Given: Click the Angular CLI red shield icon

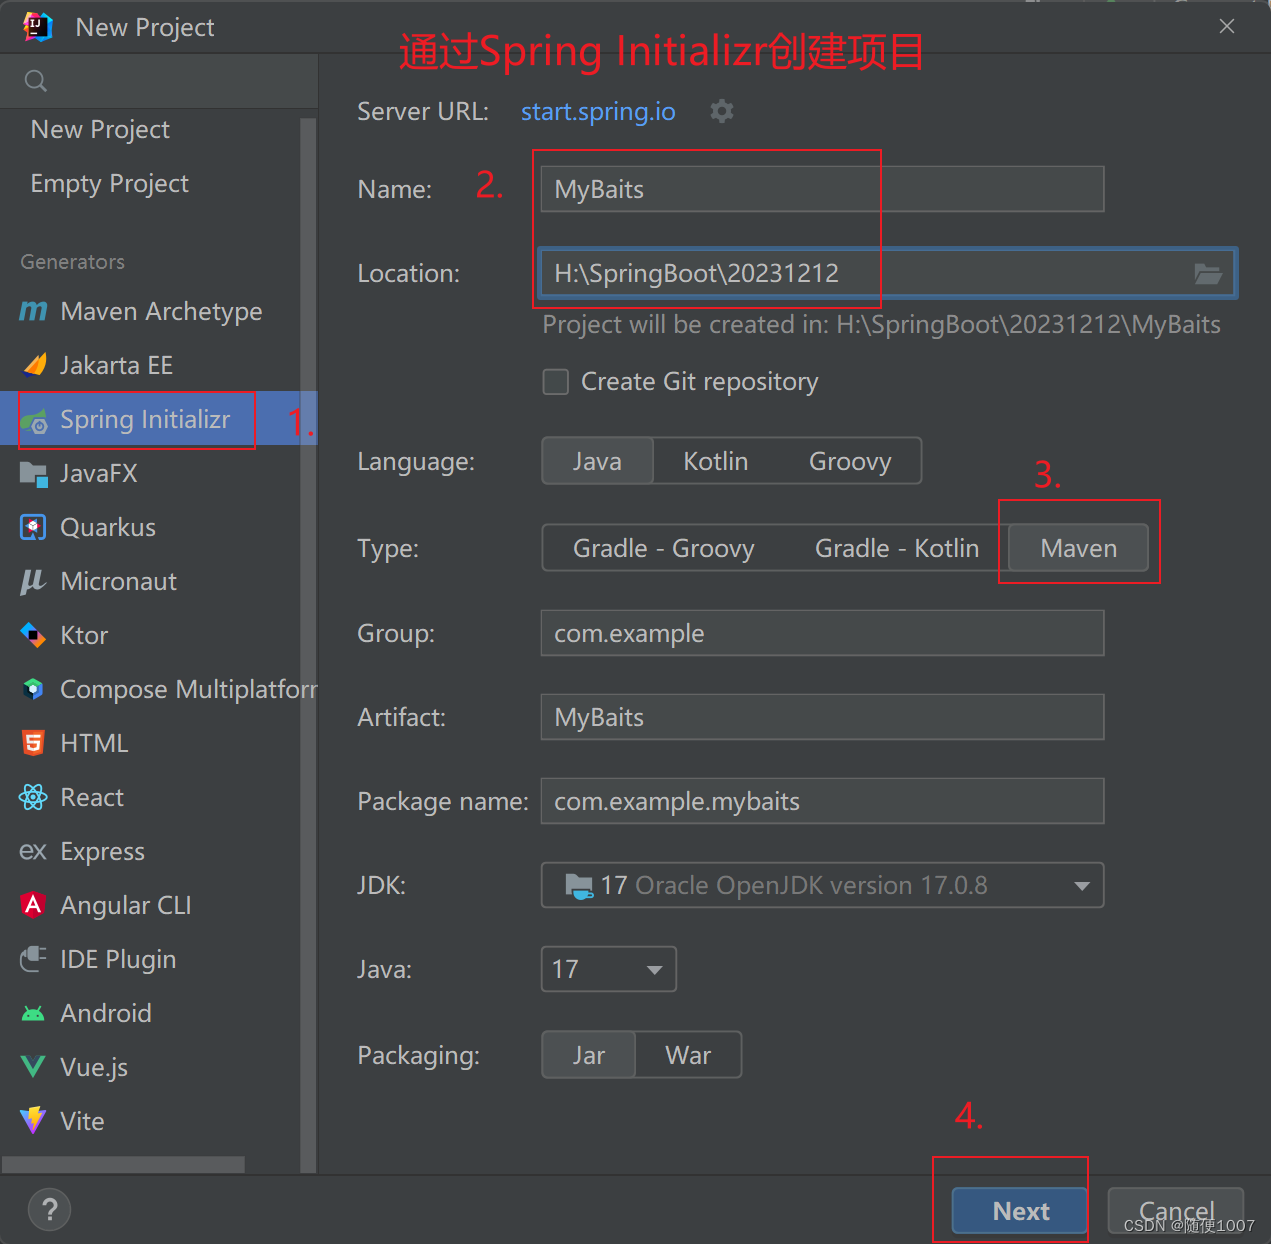Looking at the screenshot, I should 34,905.
